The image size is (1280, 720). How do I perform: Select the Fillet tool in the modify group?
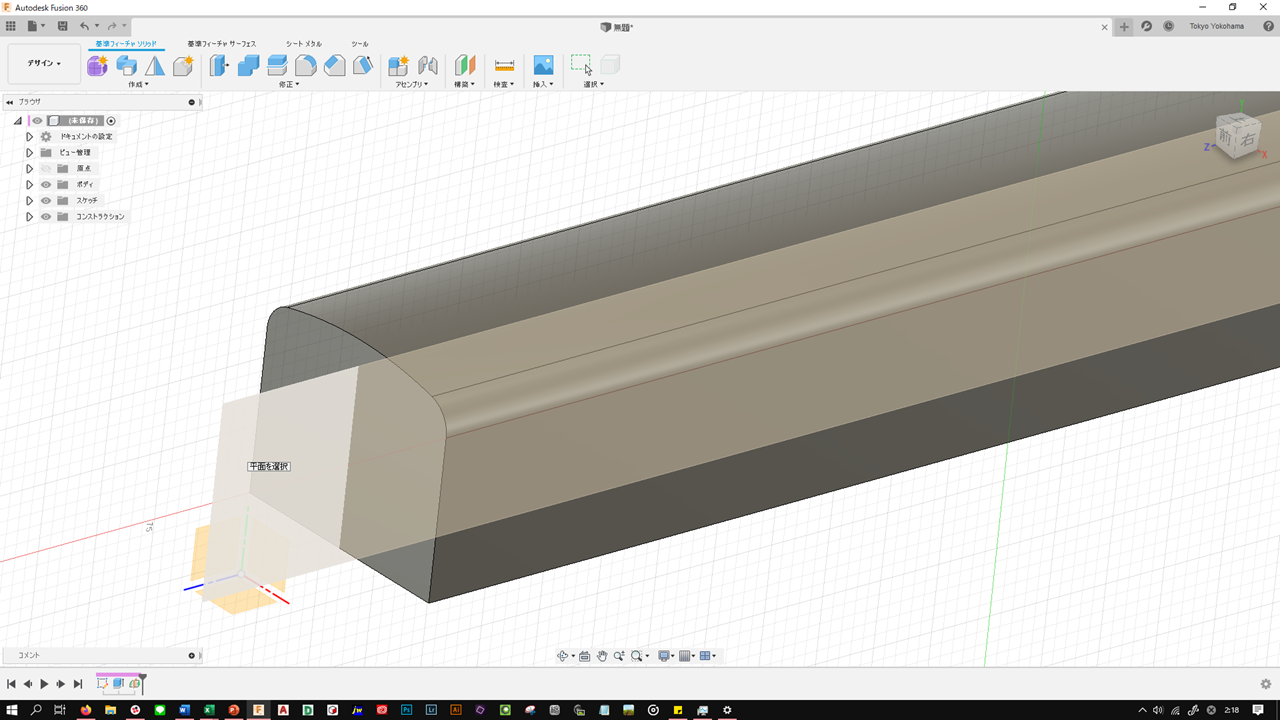[x=306, y=66]
